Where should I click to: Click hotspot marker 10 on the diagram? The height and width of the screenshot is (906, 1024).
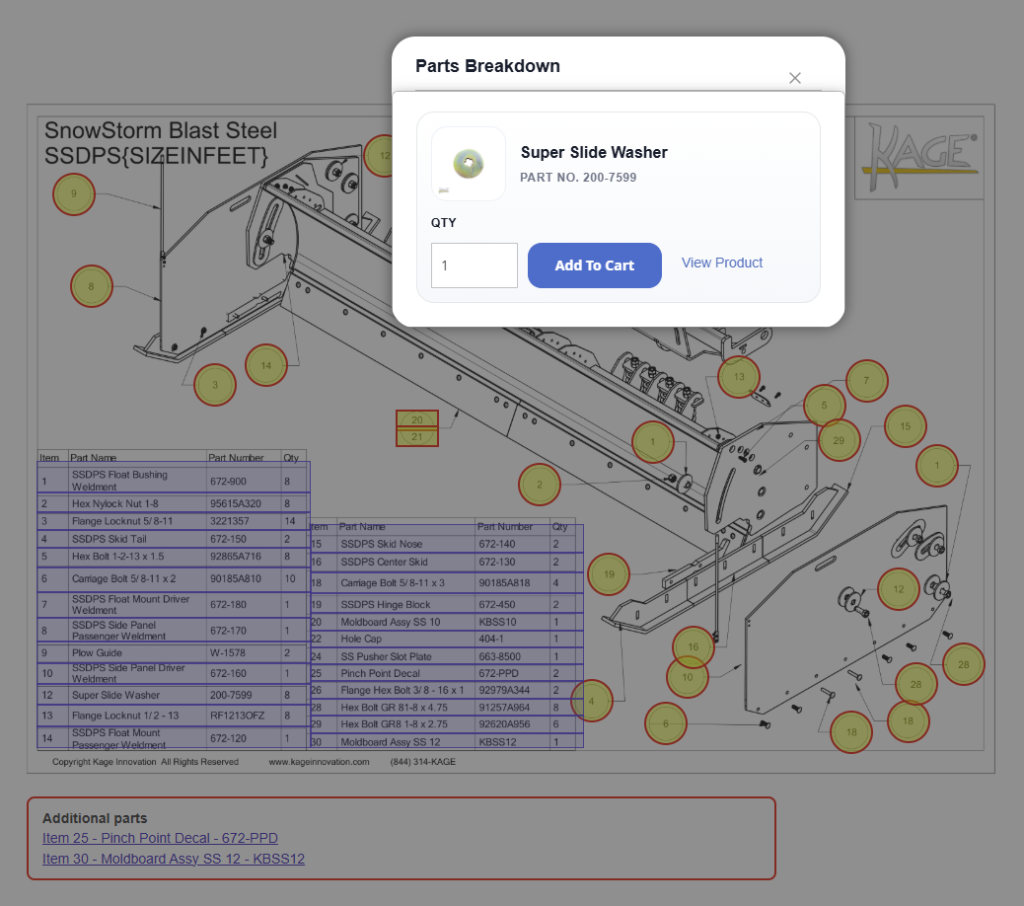tap(687, 677)
